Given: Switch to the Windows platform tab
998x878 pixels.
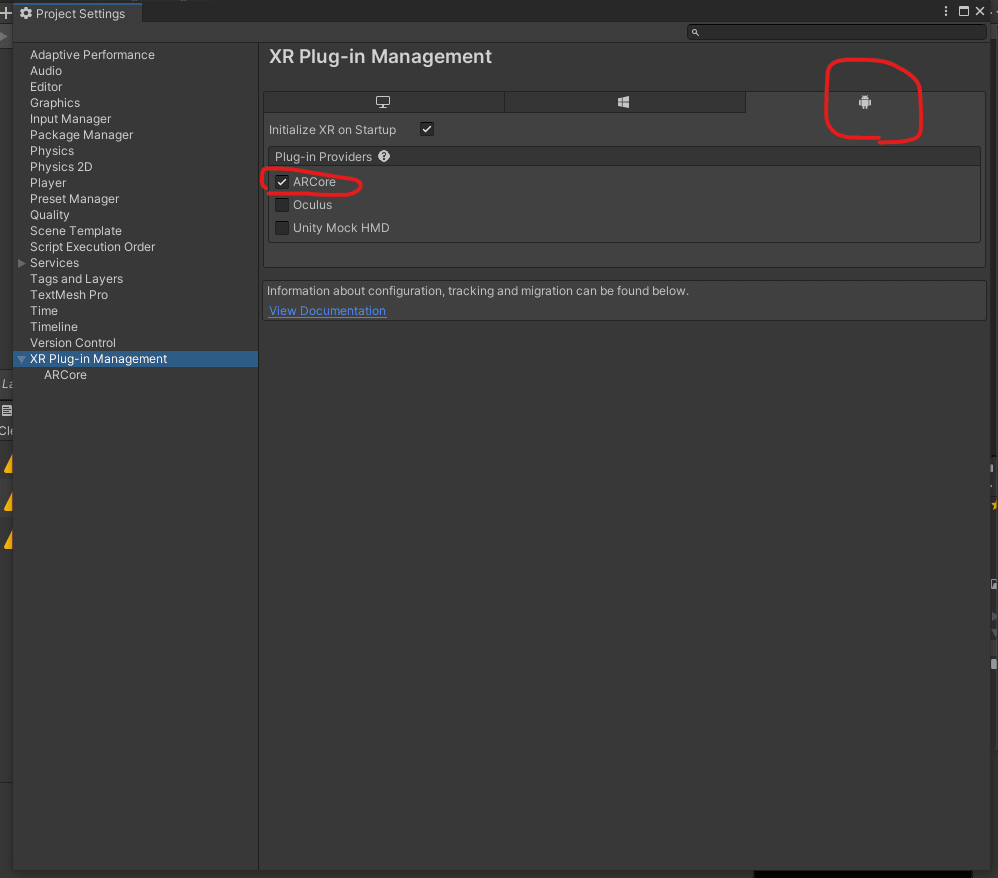Looking at the screenshot, I should (624, 102).
